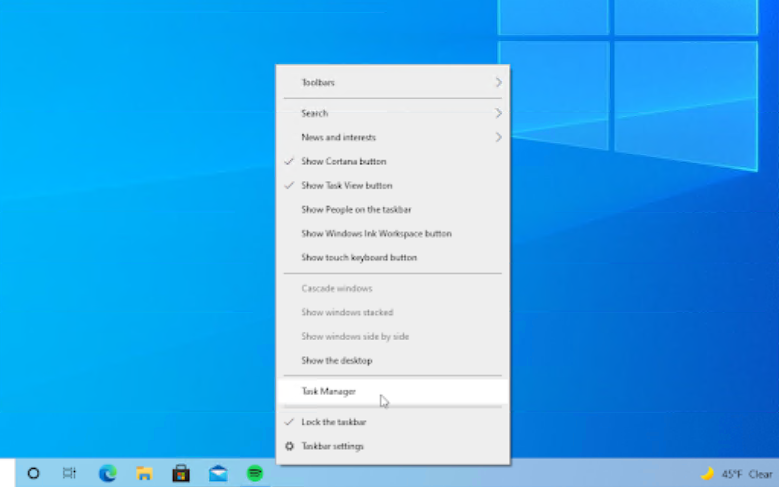Open File Explorer from the taskbar
Viewport: 779px width, 487px height.
144,473
